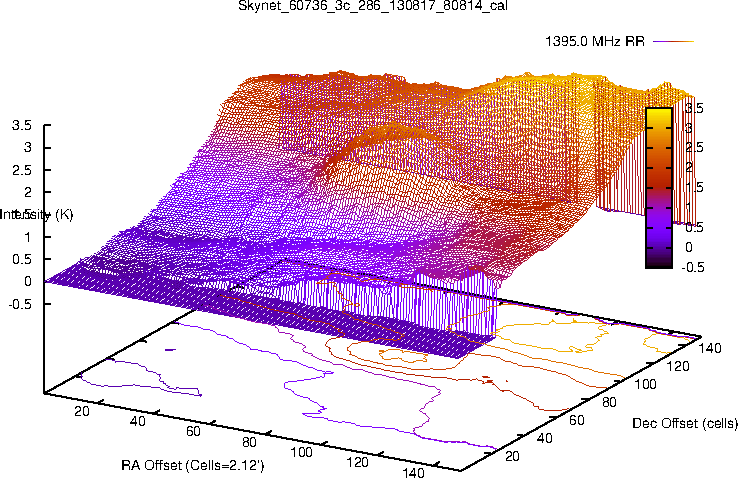The height and width of the screenshot is (478, 738).
Task: Pick tick 20 on the Dec Offset axis
Action: [512, 456]
